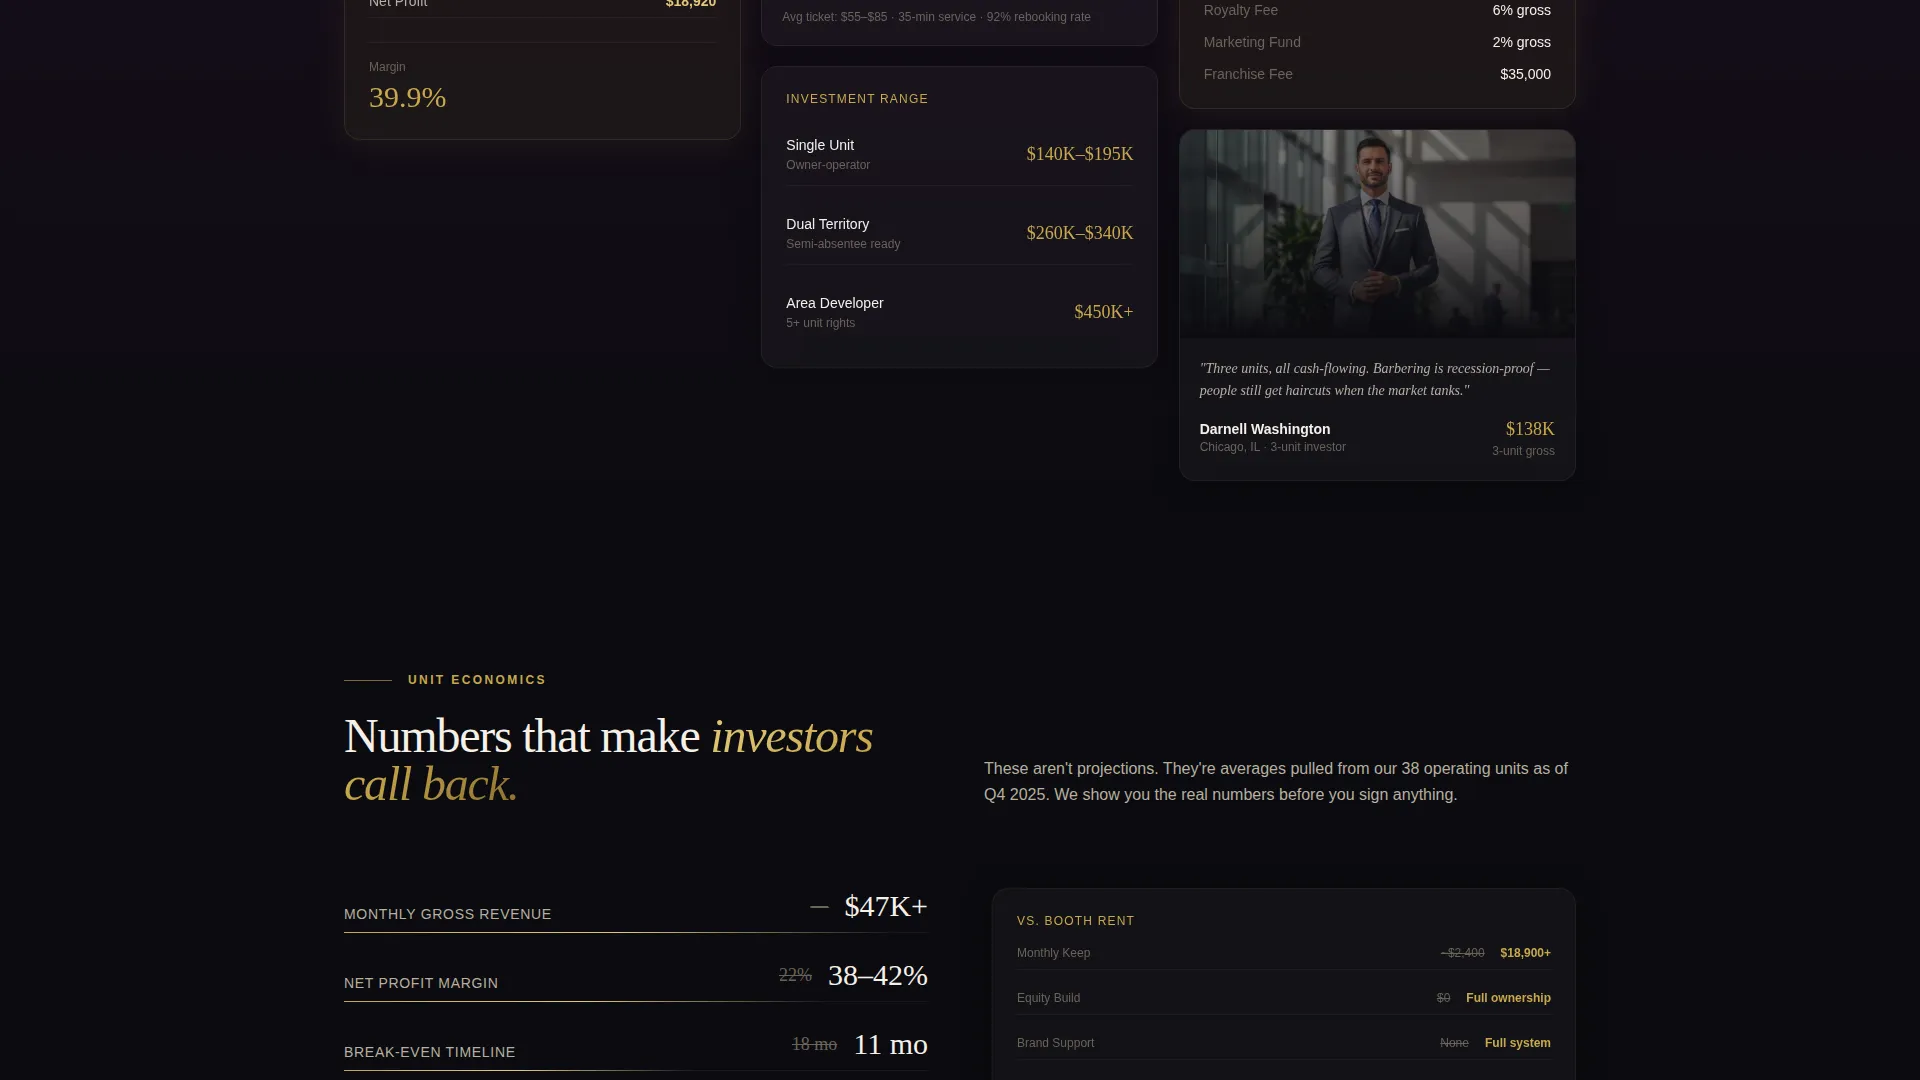Select the Single Unit investment row

[x=959, y=154]
